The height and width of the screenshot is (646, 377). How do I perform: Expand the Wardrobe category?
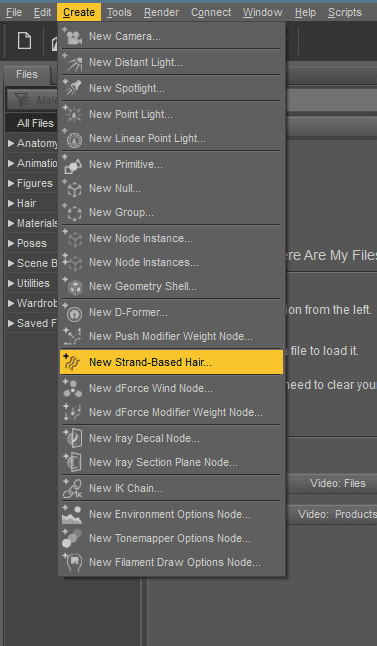(11, 303)
